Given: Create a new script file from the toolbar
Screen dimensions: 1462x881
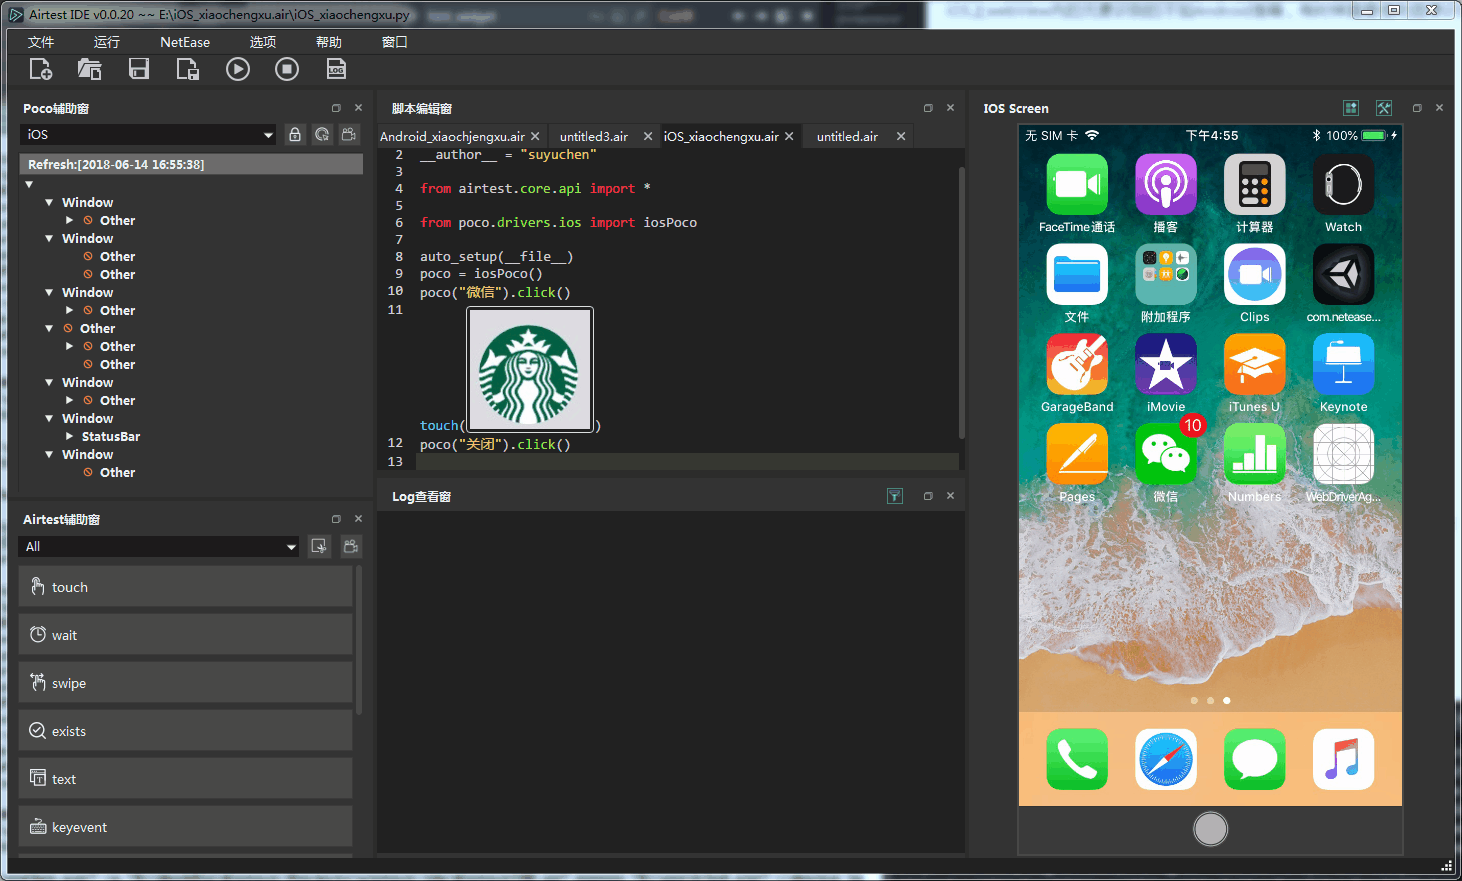Looking at the screenshot, I should 40,69.
